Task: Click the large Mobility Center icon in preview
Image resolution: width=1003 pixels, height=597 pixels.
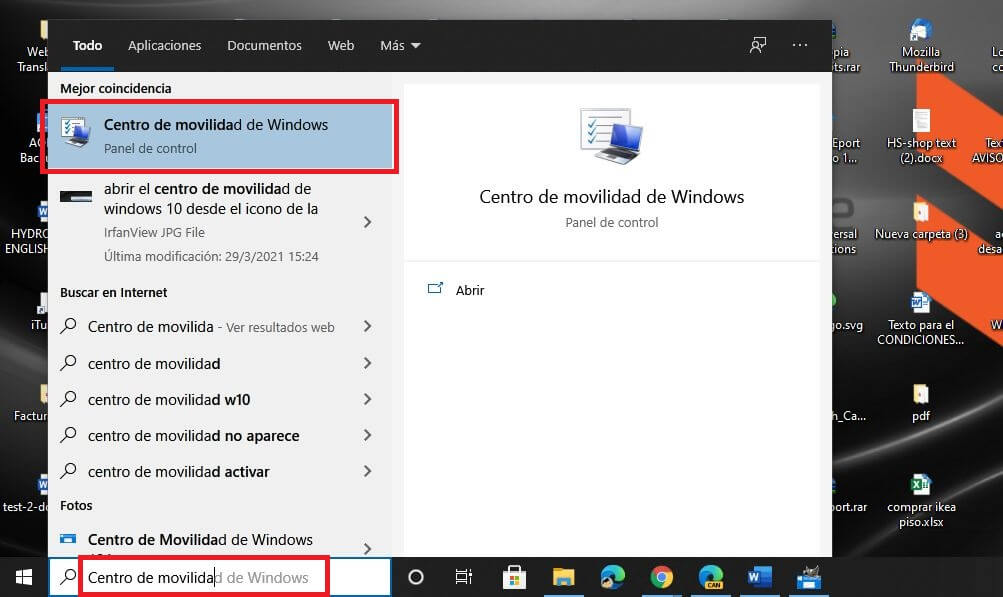Action: (612, 136)
